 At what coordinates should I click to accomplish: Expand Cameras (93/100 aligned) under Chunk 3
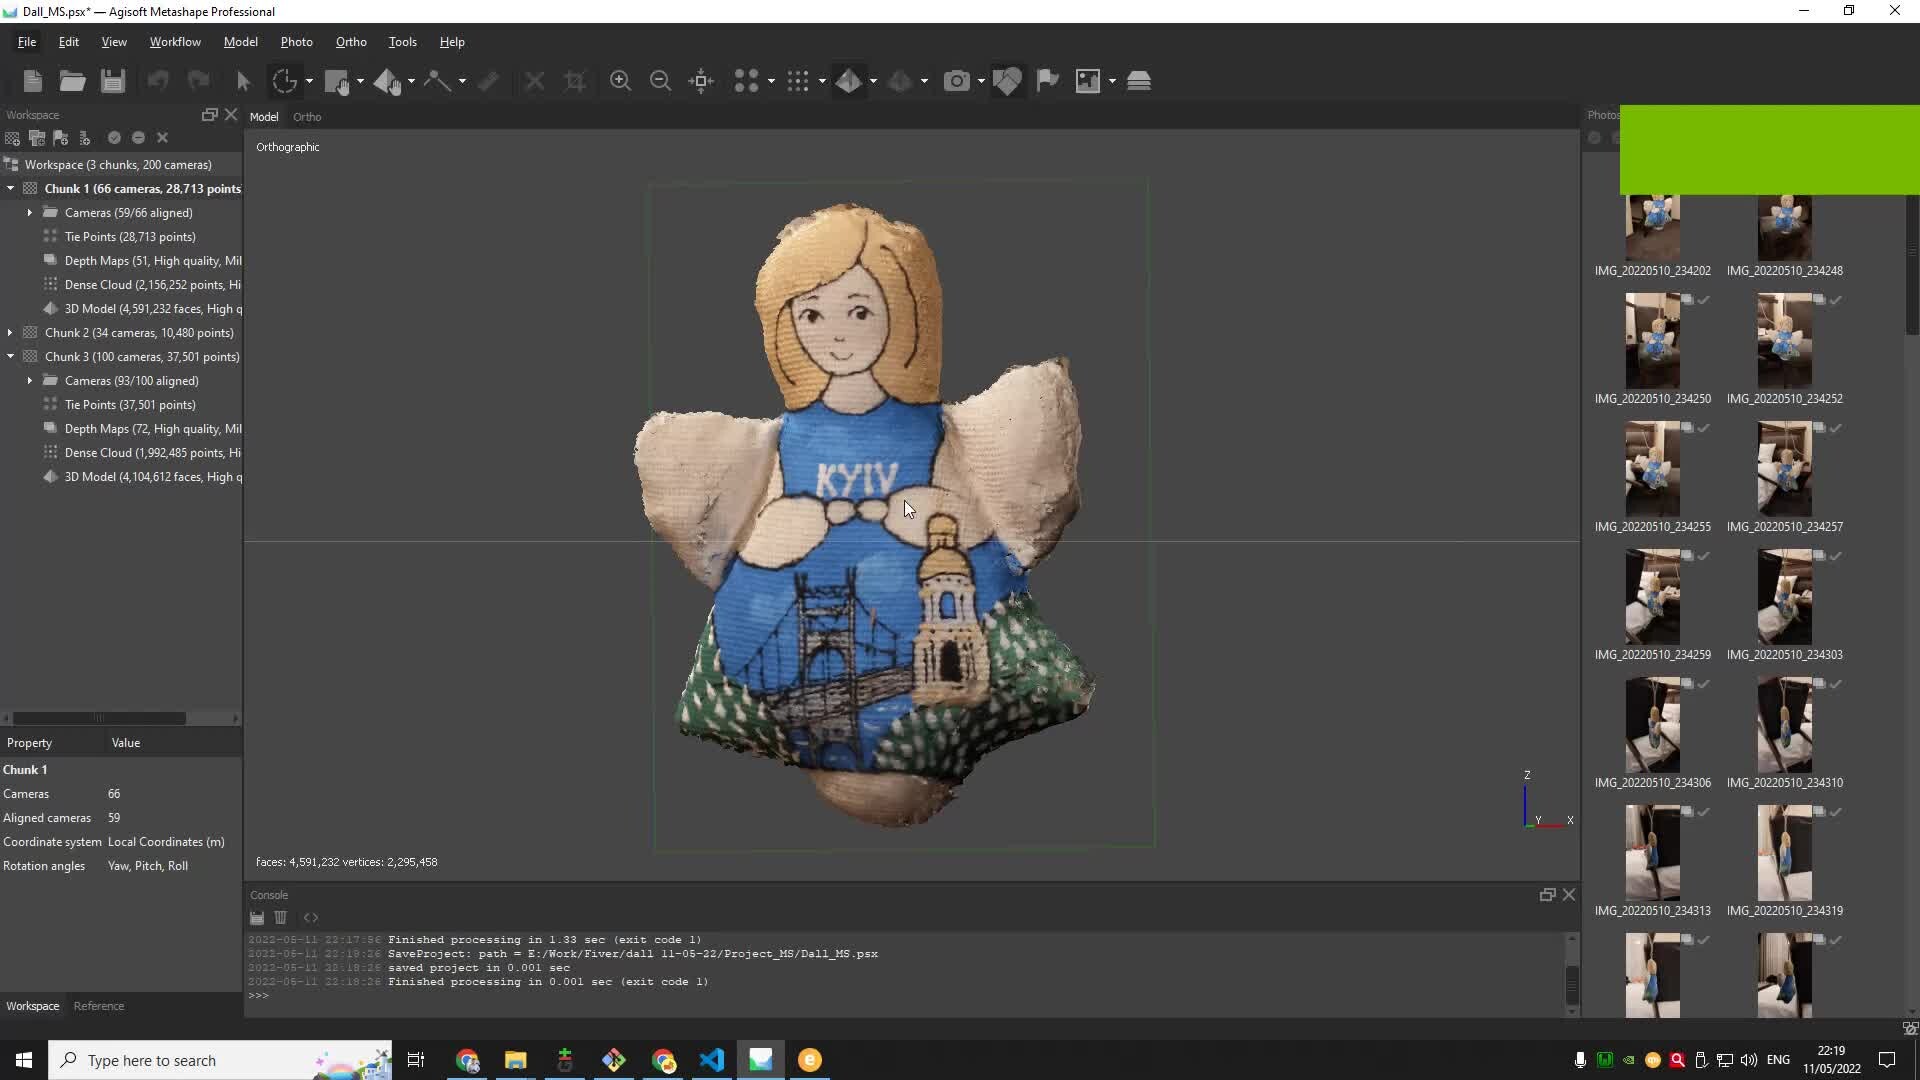click(28, 380)
